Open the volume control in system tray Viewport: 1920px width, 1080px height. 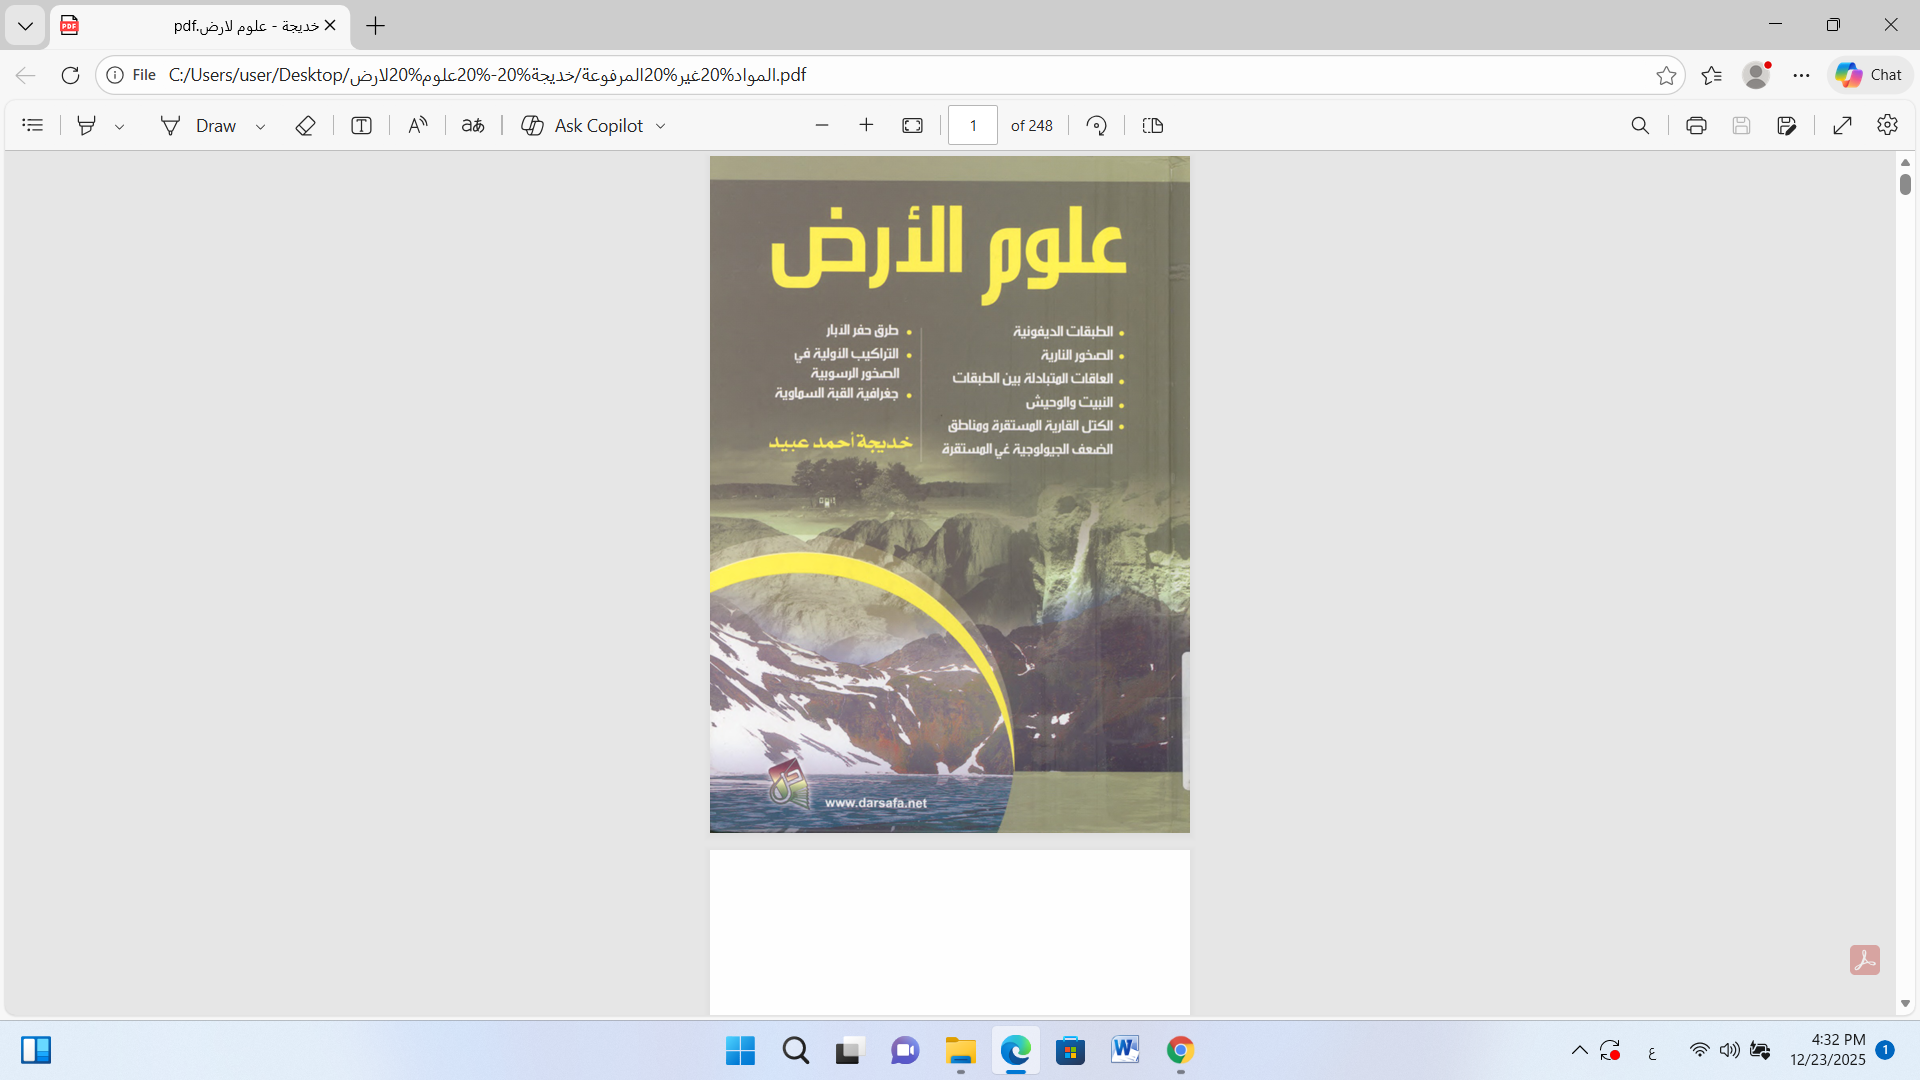pos(1729,1051)
